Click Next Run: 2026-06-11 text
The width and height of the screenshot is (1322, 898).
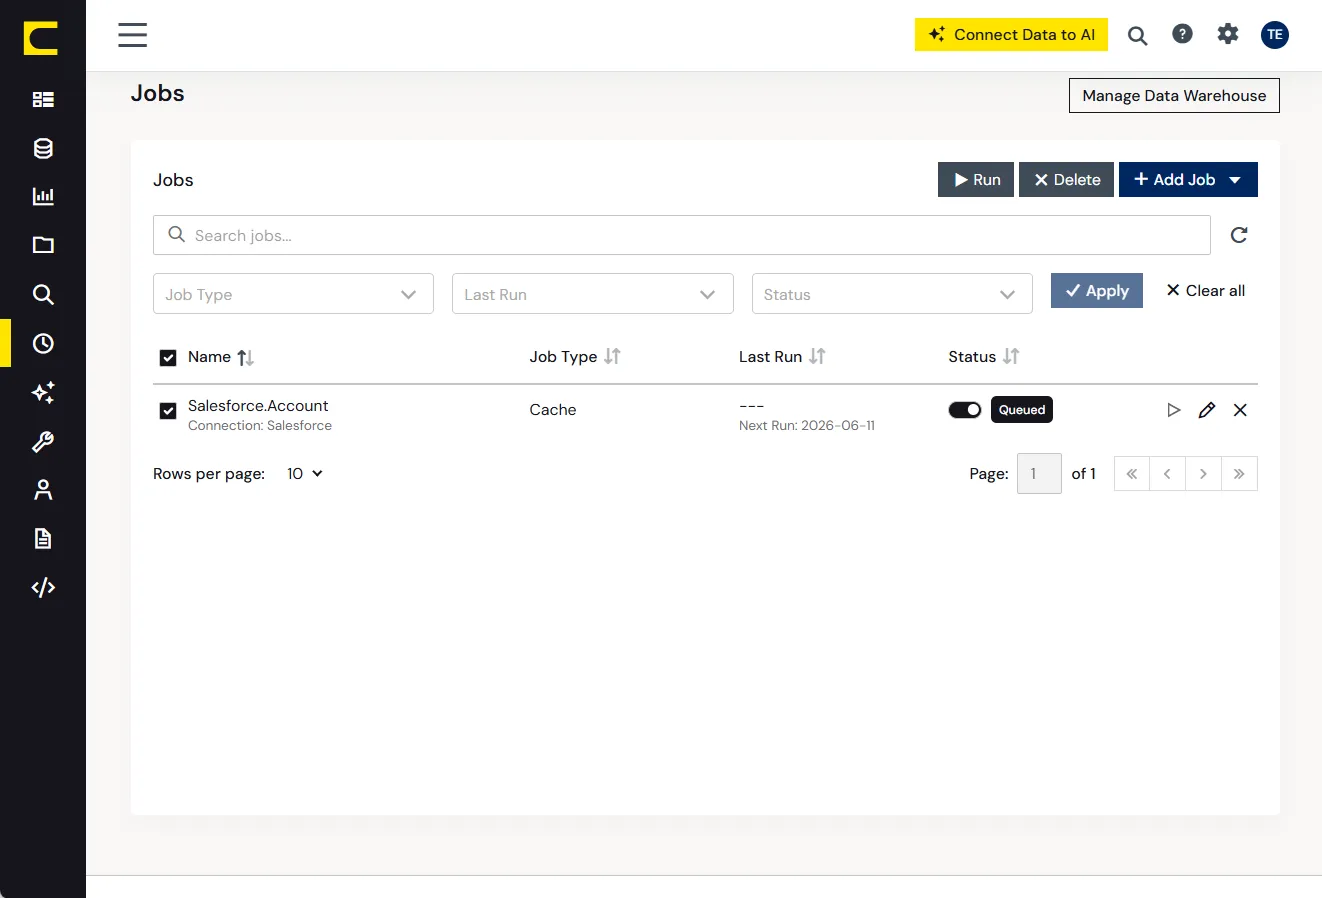pyautogui.click(x=807, y=426)
